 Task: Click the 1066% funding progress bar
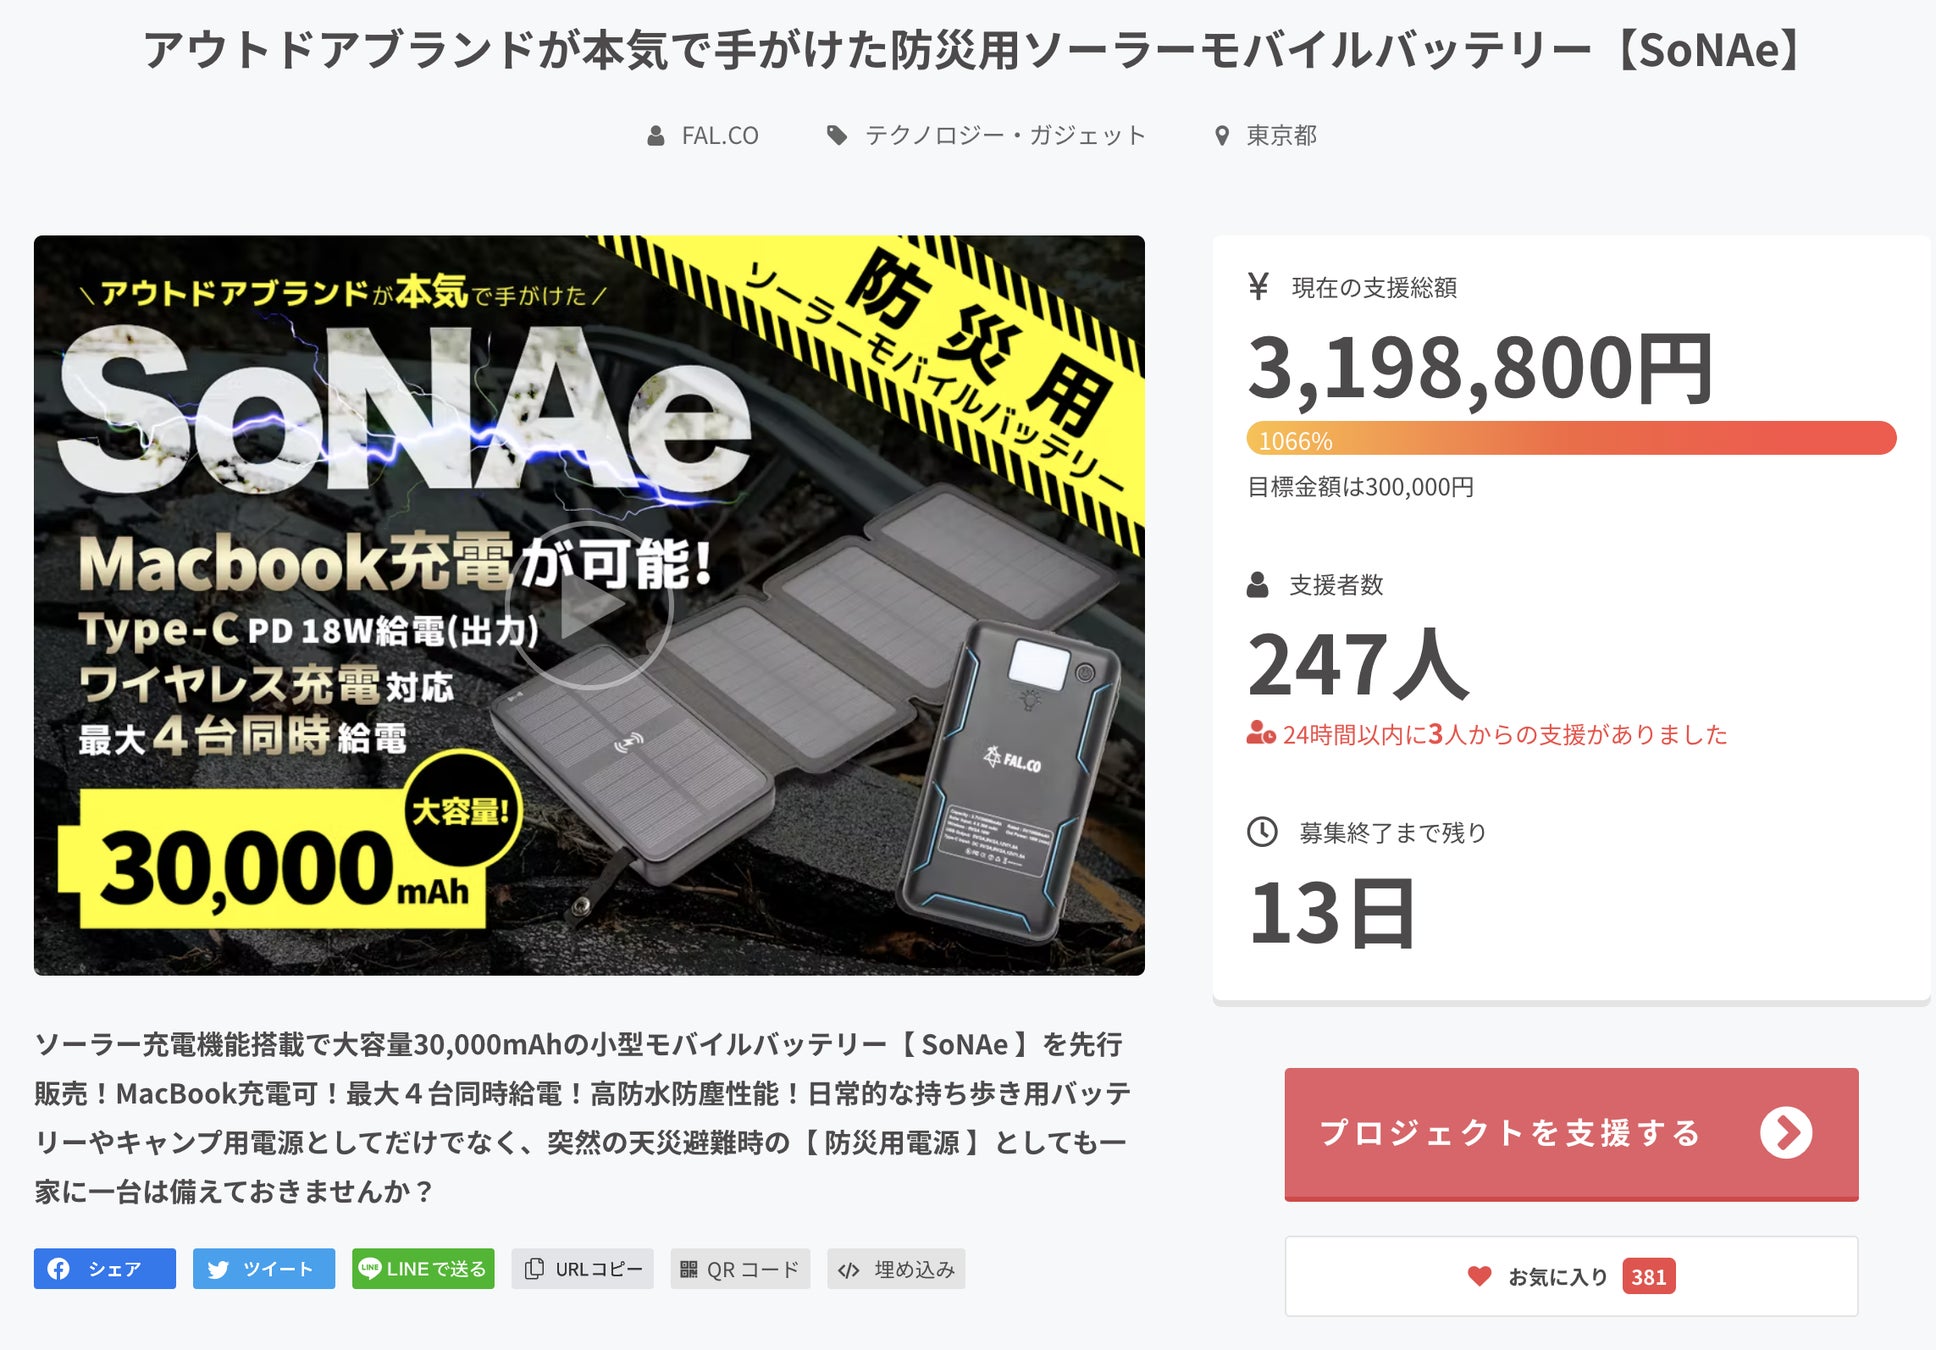click(x=1571, y=439)
